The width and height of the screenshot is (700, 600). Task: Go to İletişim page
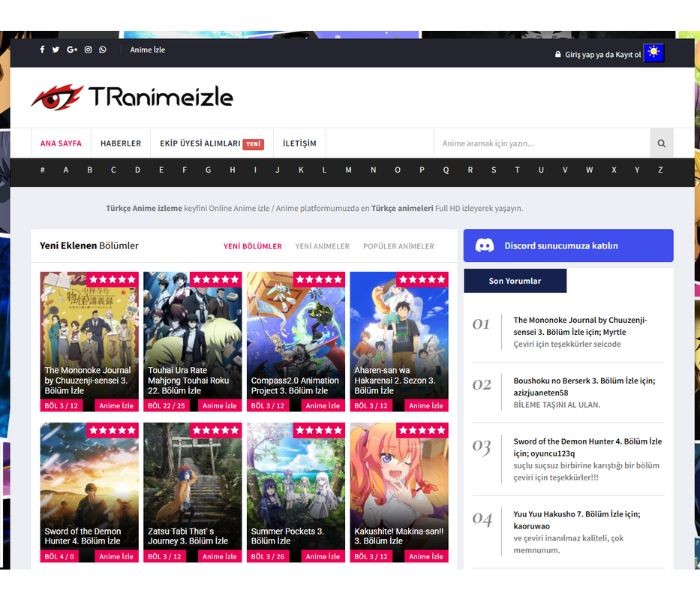click(299, 144)
